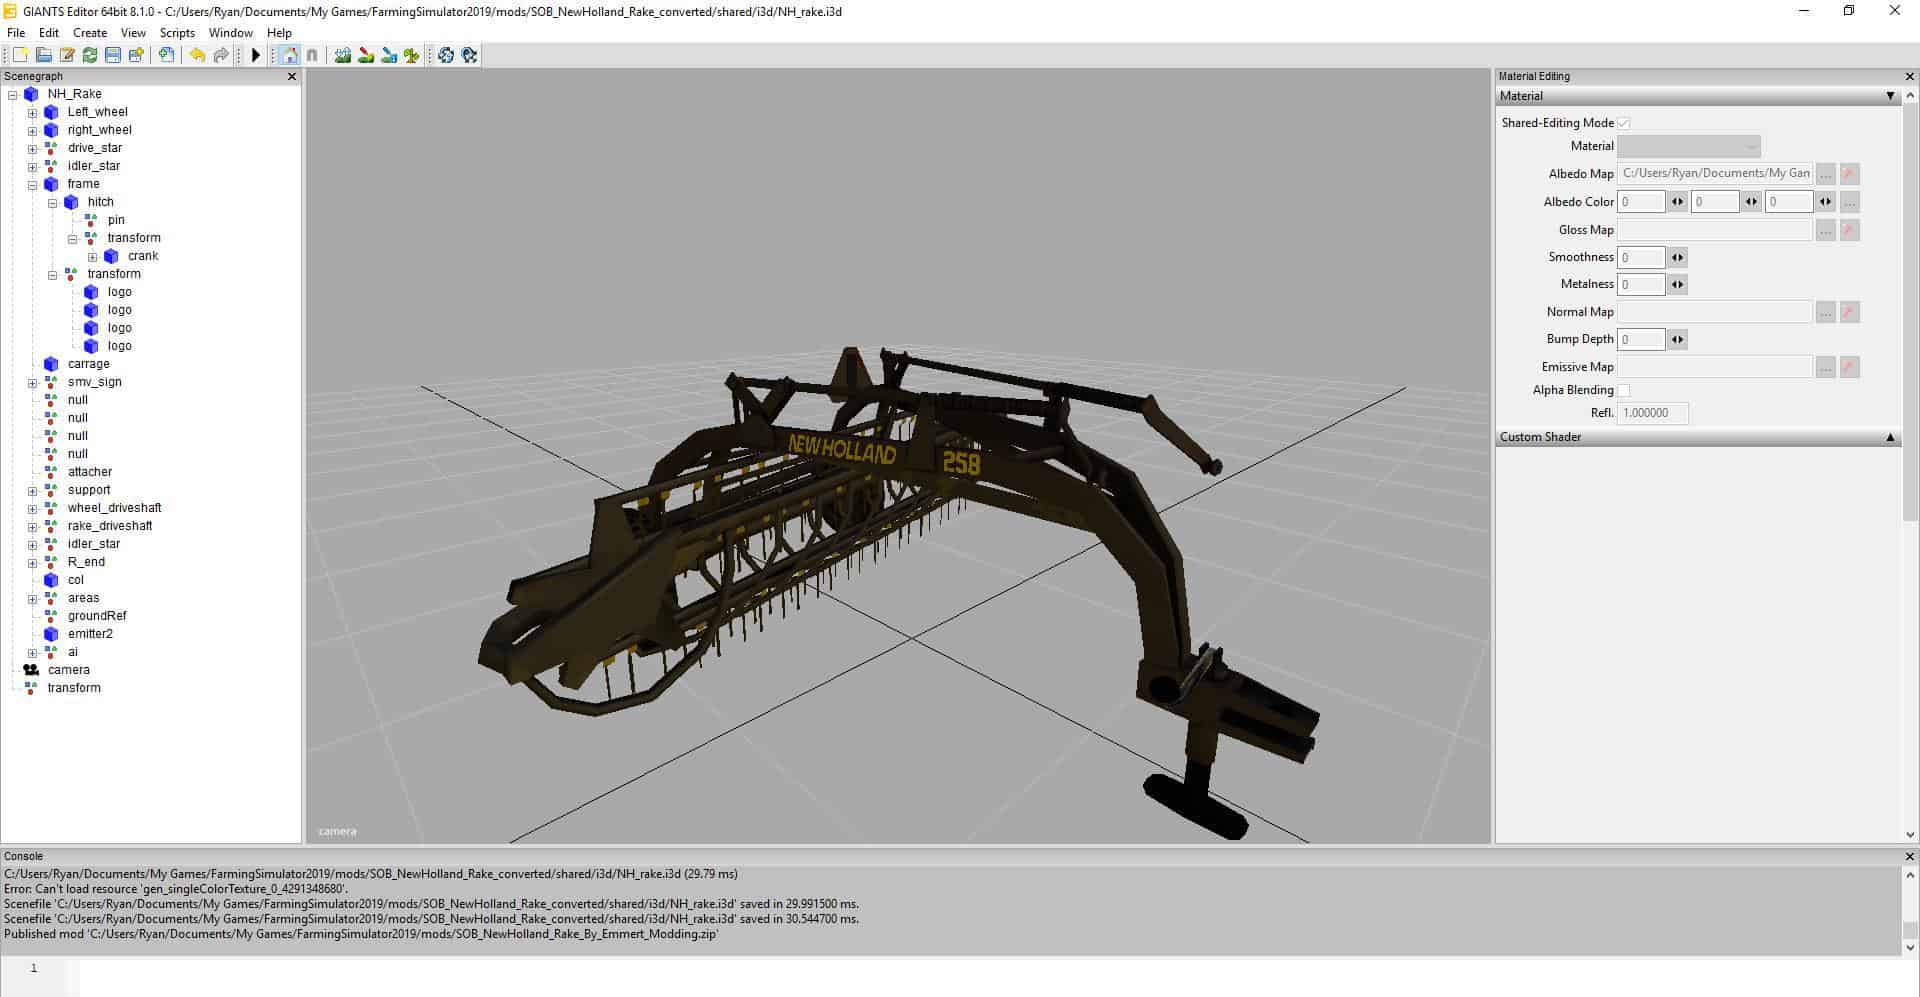Collapse the Material section header arrow
Image resolution: width=1920 pixels, height=997 pixels.
click(x=1891, y=96)
